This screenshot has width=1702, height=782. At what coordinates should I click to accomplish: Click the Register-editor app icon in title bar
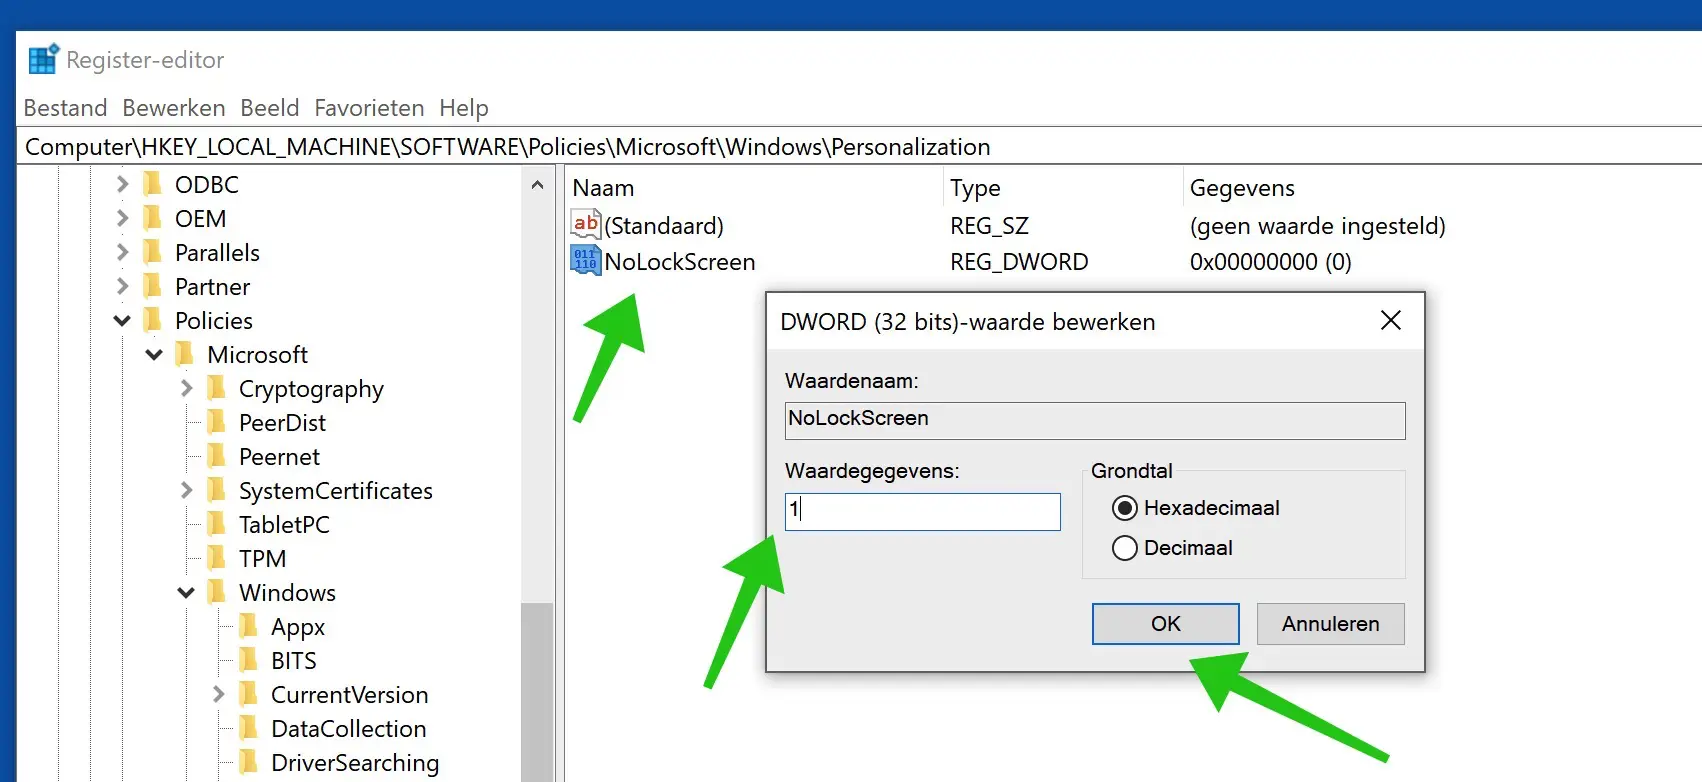click(43, 59)
